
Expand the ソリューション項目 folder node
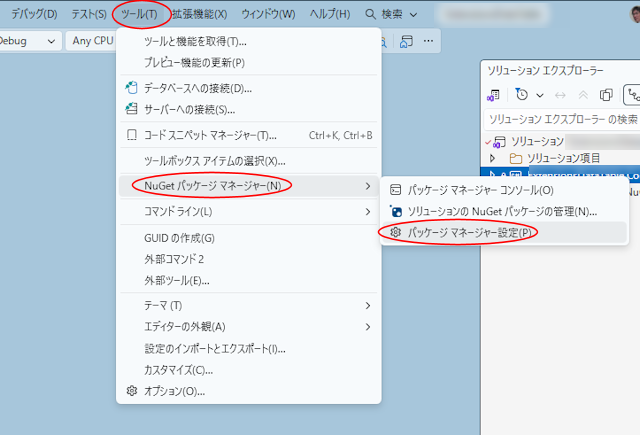pos(493,158)
